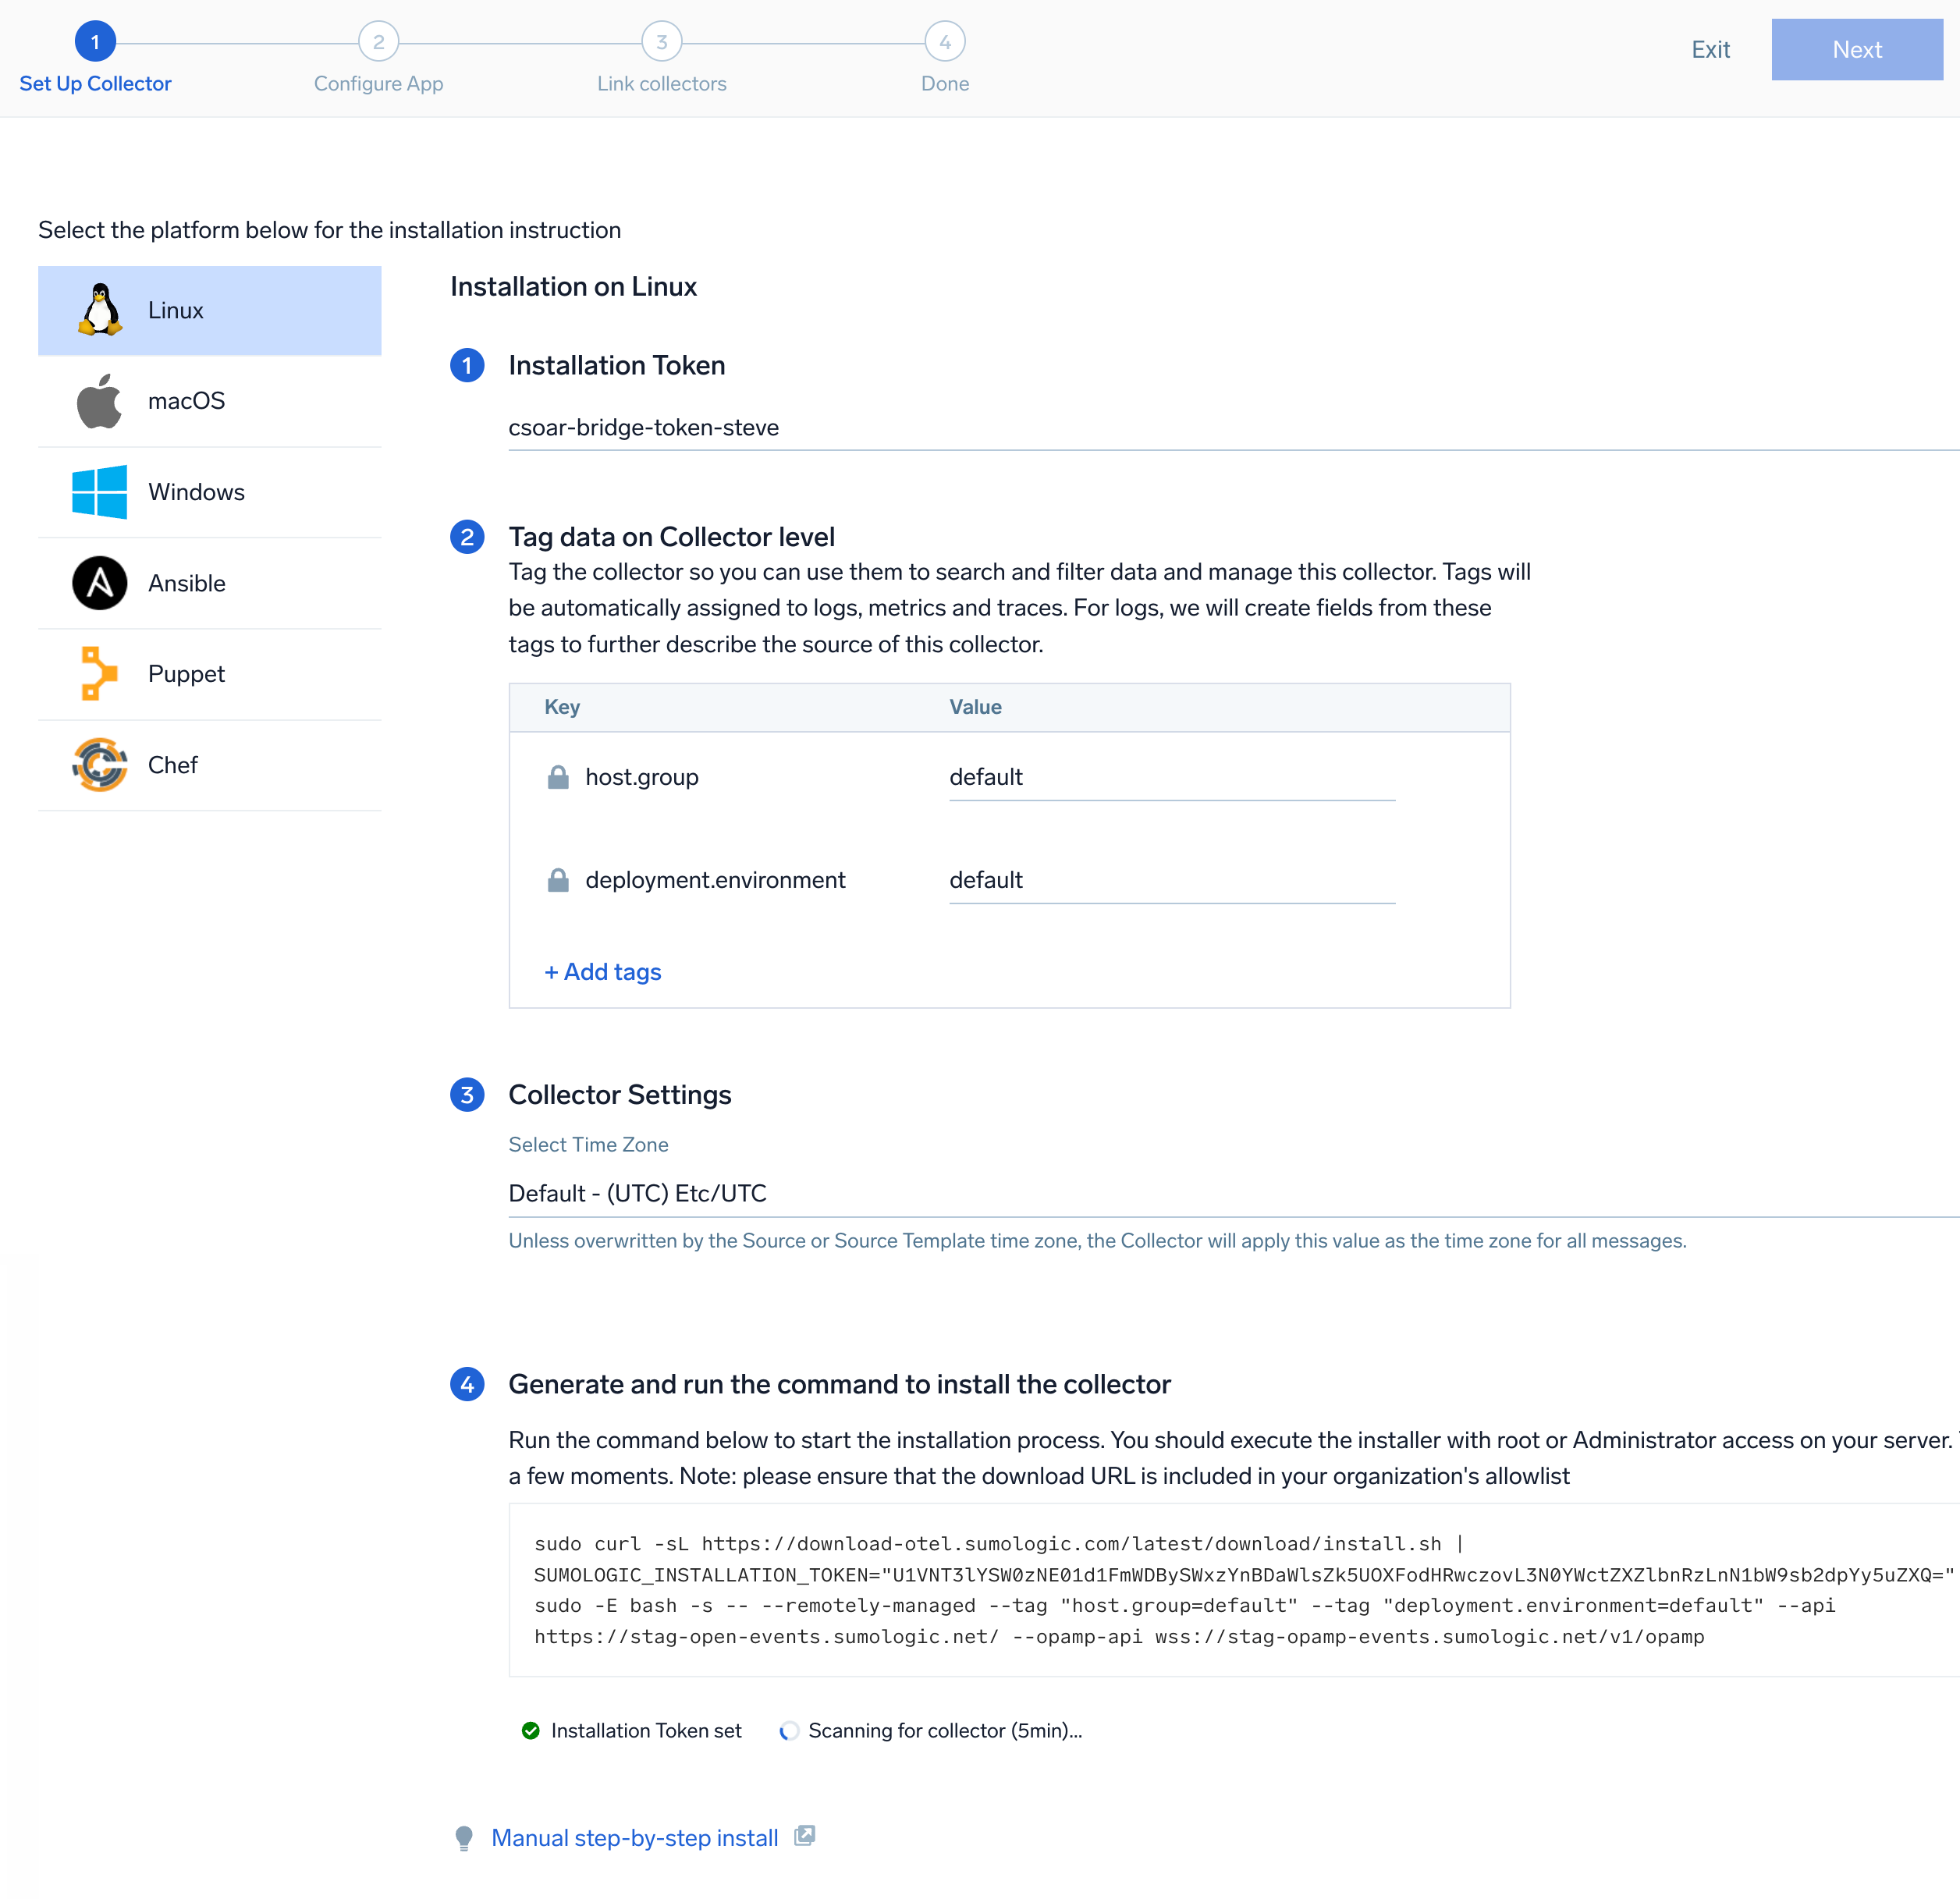The height and width of the screenshot is (1899, 1960).
Task: Pick the Chef logo icon
Action: 99,765
